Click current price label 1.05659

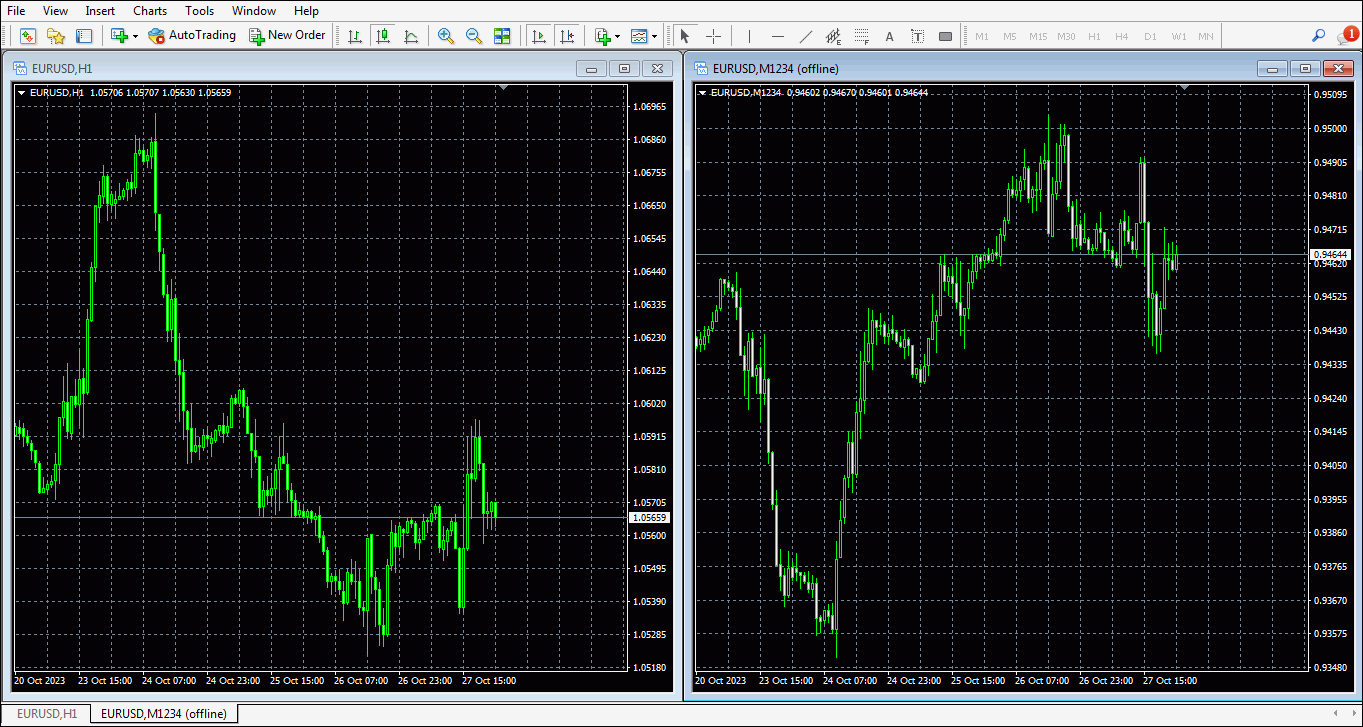650,518
